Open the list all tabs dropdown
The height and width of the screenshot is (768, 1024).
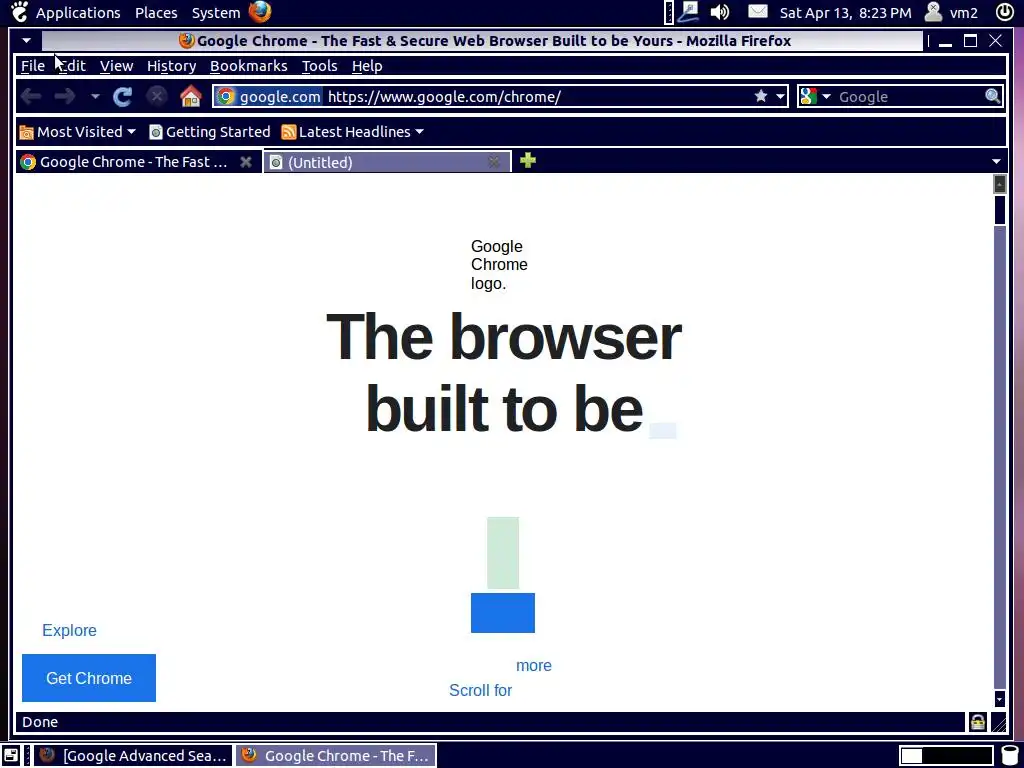pyautogui.click(x=996, y=161)
